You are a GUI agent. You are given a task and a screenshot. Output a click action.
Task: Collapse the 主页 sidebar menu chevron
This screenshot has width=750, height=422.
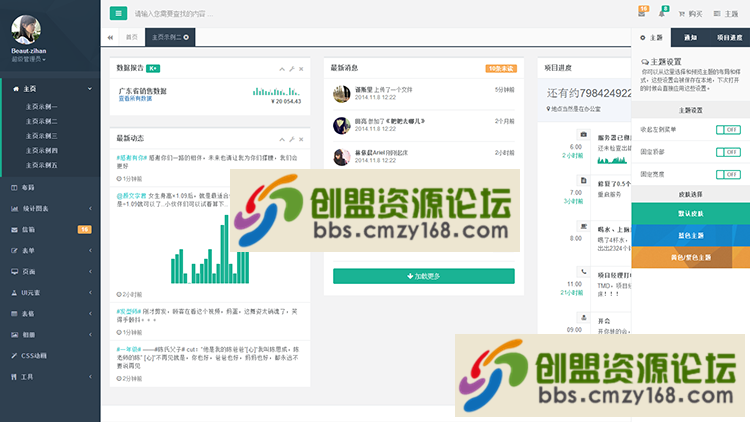[89, 89]
